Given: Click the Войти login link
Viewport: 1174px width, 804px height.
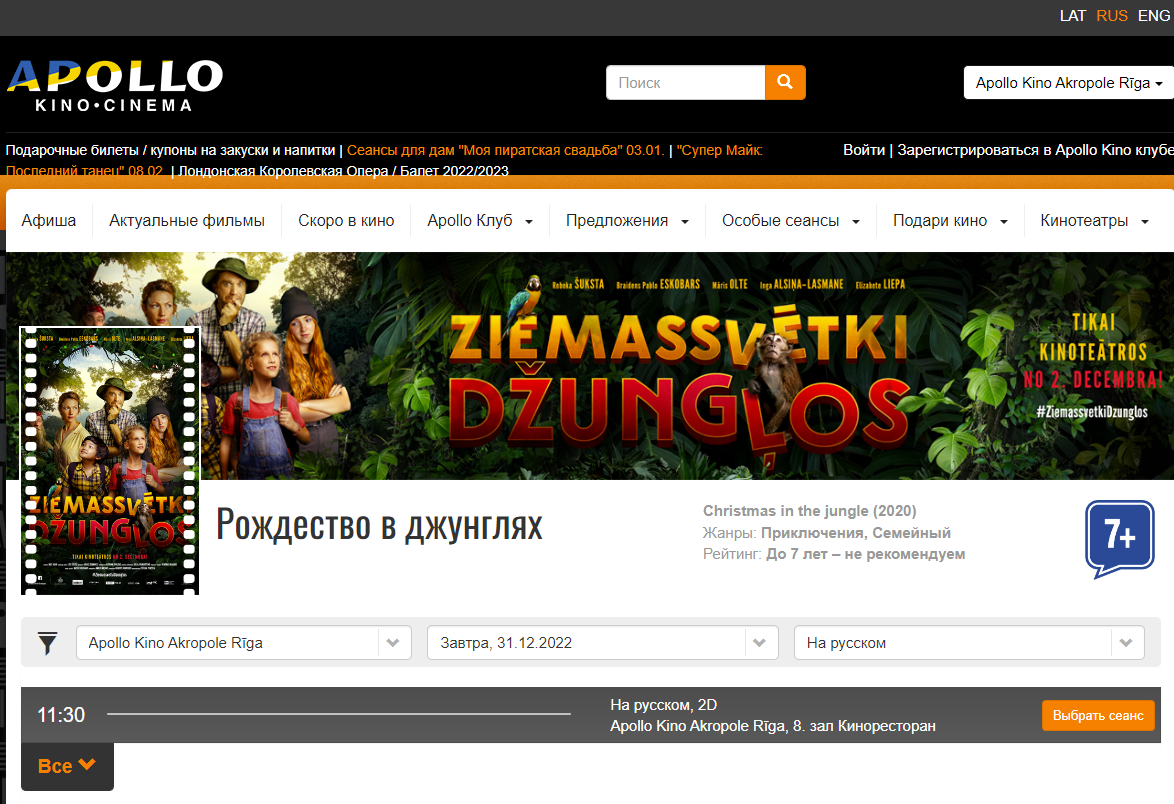Looking at the screenshot, I should pos(863,150).
